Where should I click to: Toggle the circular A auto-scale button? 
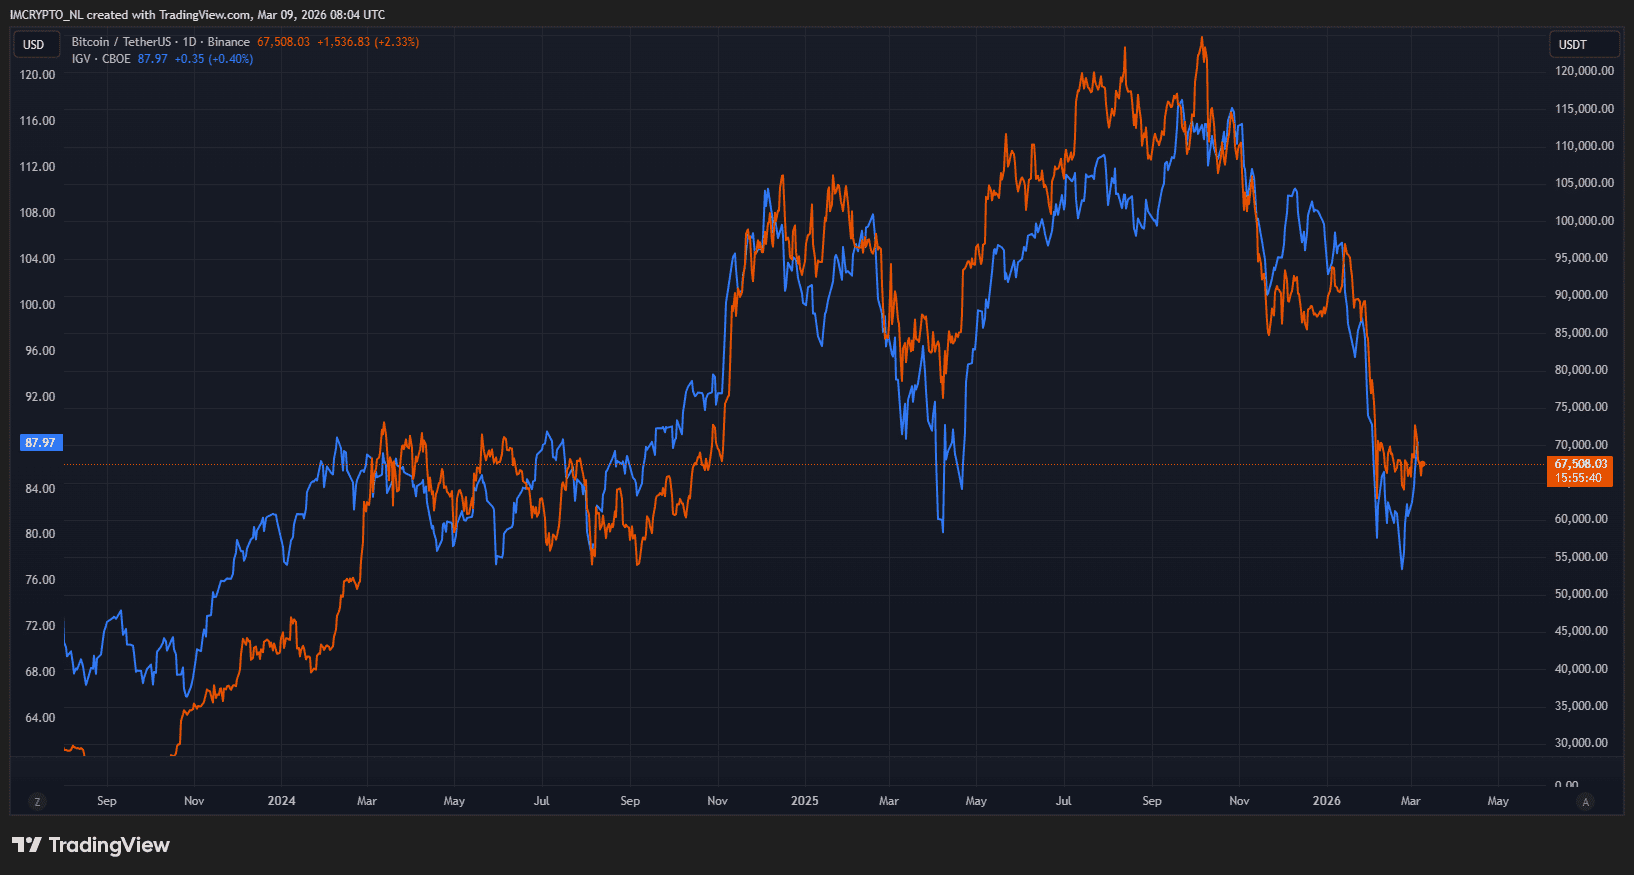coord(1585,801)
